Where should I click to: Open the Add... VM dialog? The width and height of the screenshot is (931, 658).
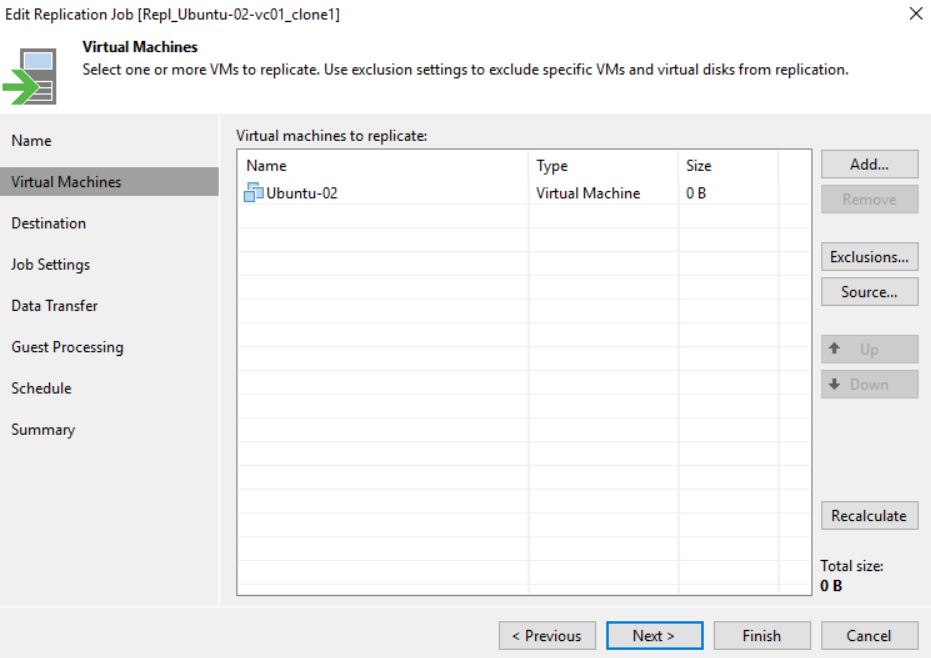tap(869, 164)
